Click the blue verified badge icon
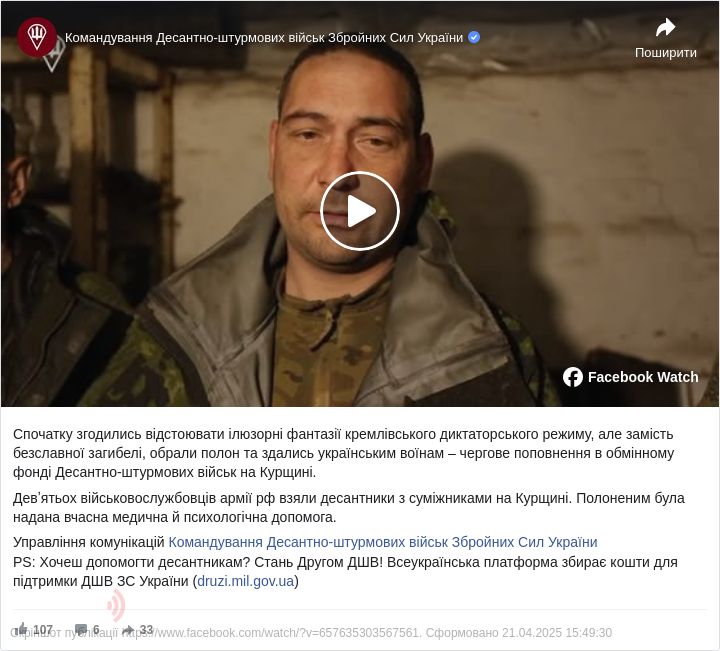Viewport: 720px width, 651px height. click(474, 37)
